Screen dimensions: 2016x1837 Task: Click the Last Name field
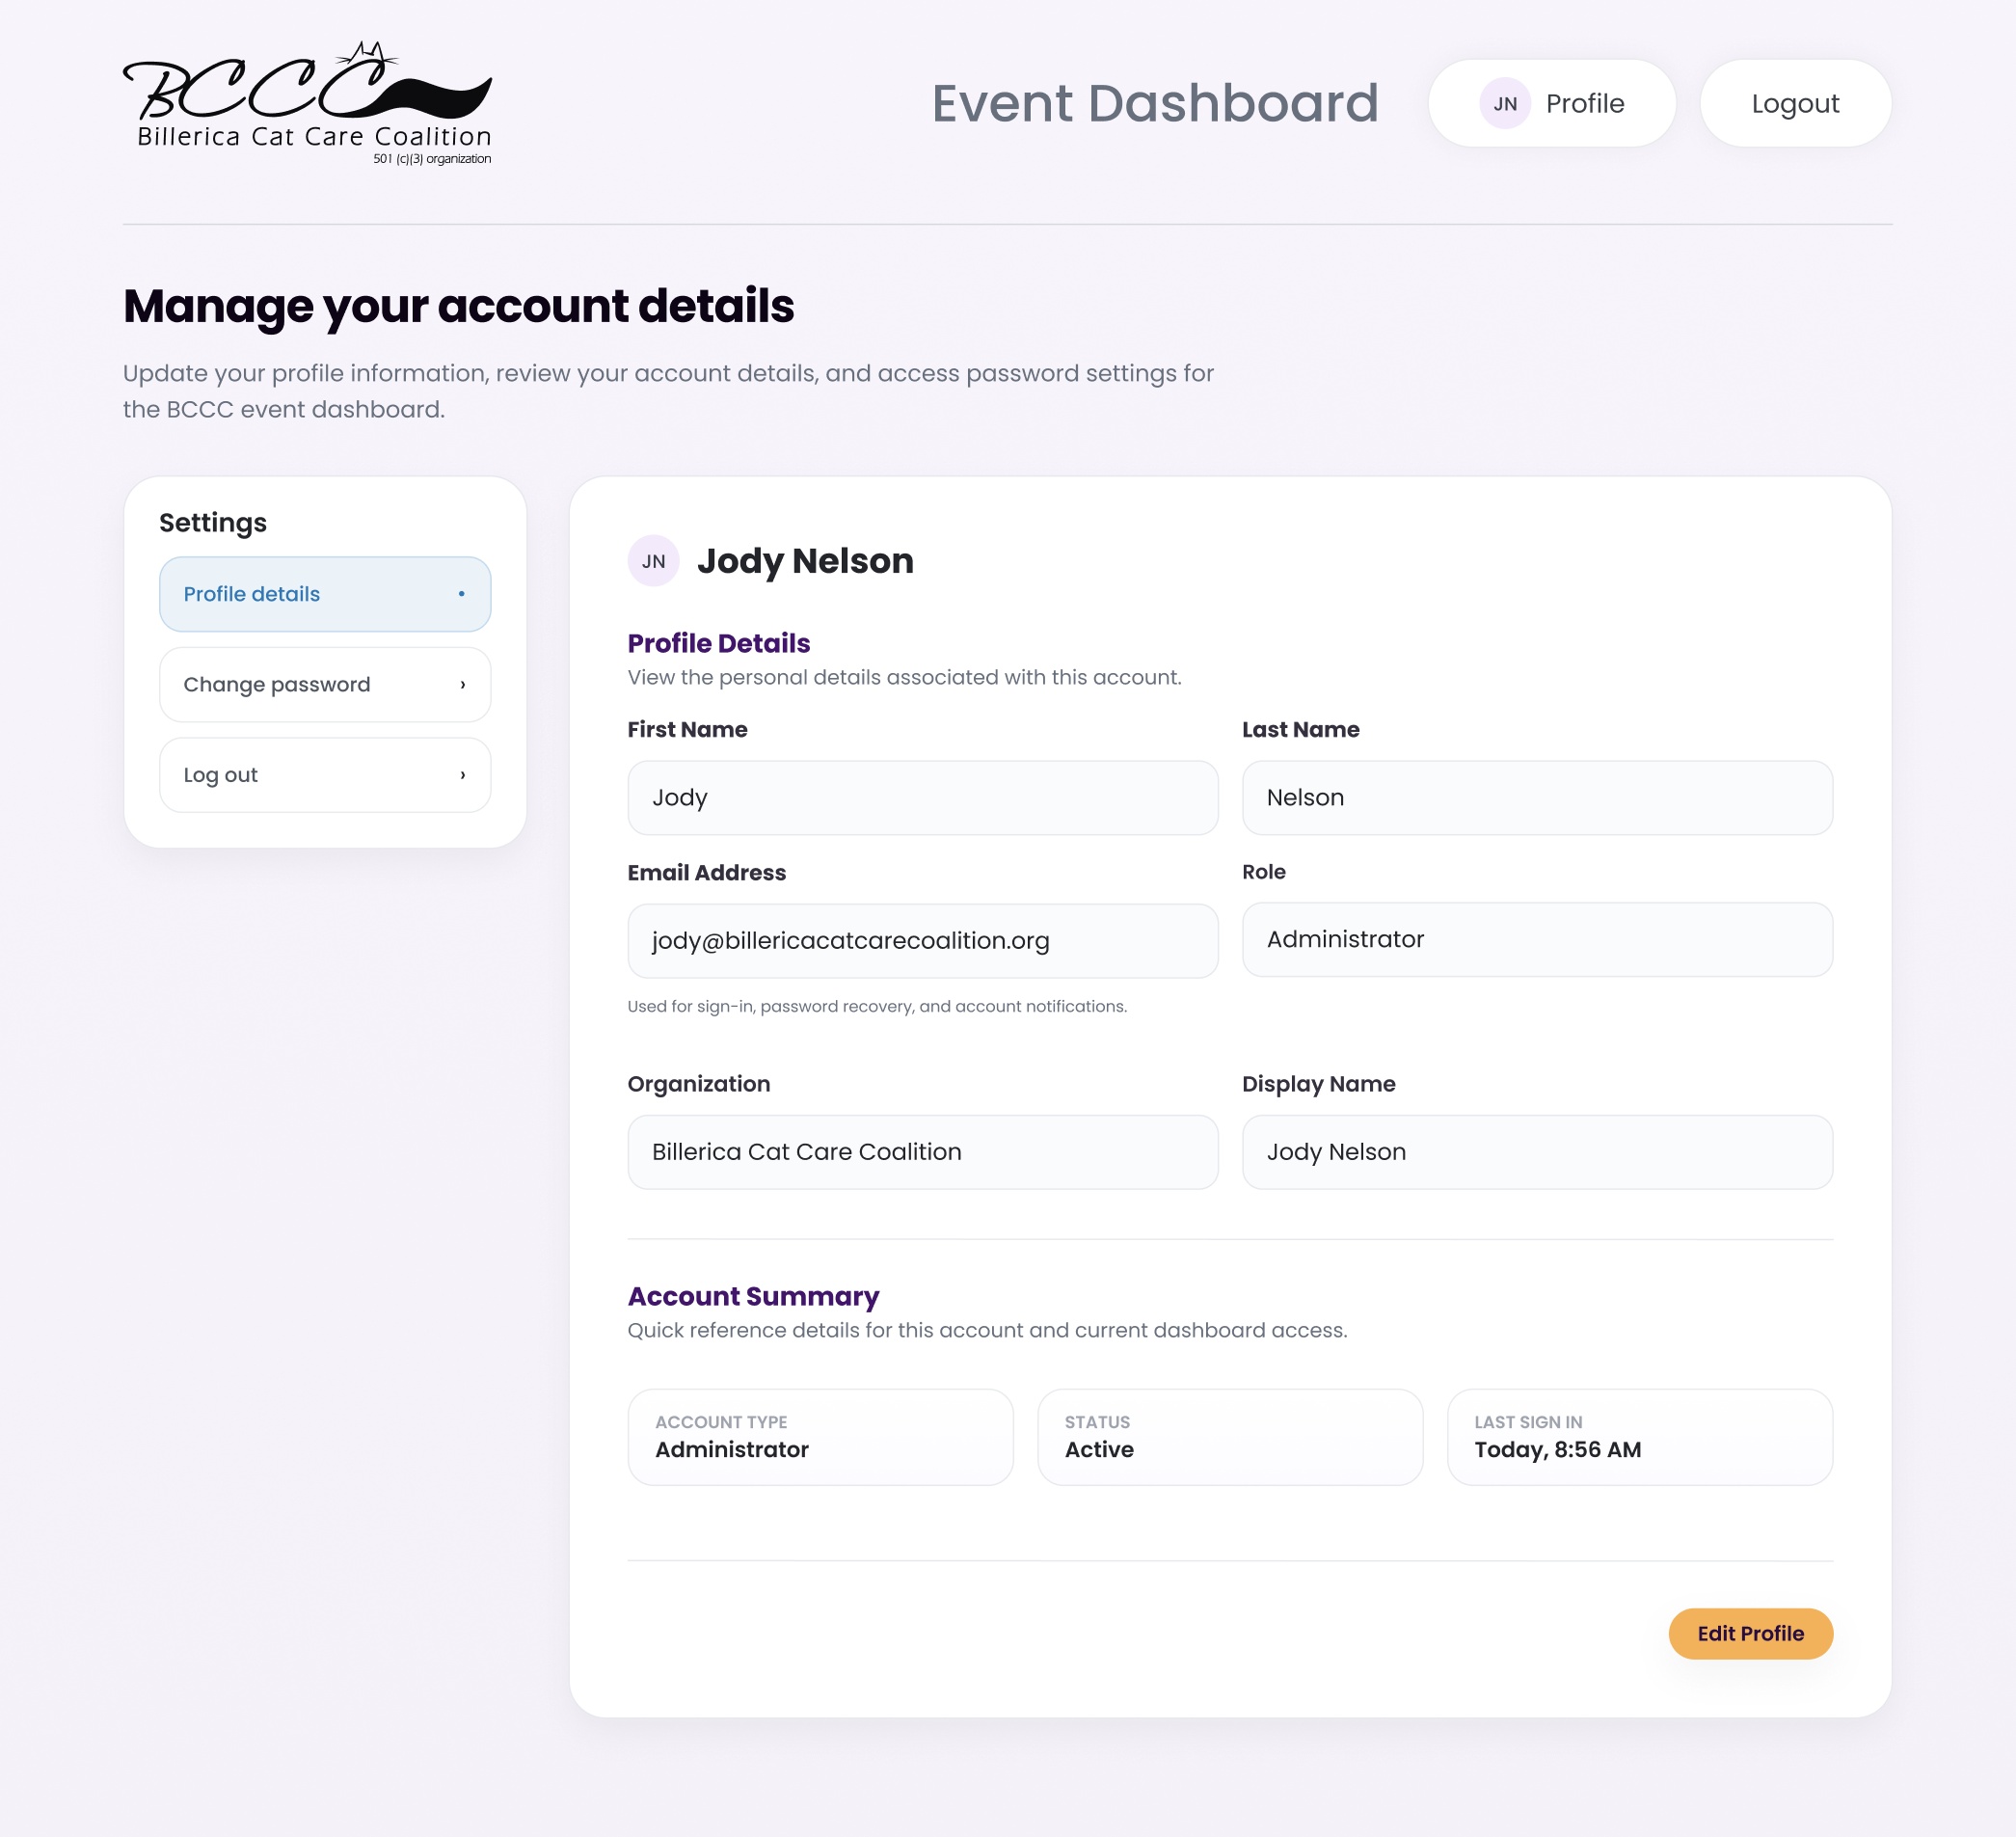point(1536,798)
